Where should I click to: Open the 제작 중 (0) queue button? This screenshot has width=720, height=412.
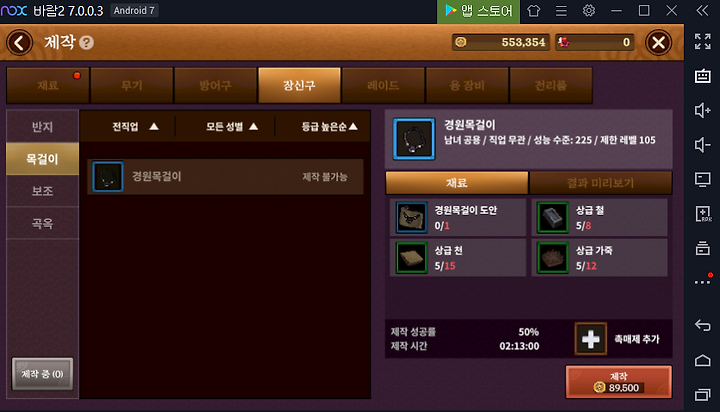[42, 374]
